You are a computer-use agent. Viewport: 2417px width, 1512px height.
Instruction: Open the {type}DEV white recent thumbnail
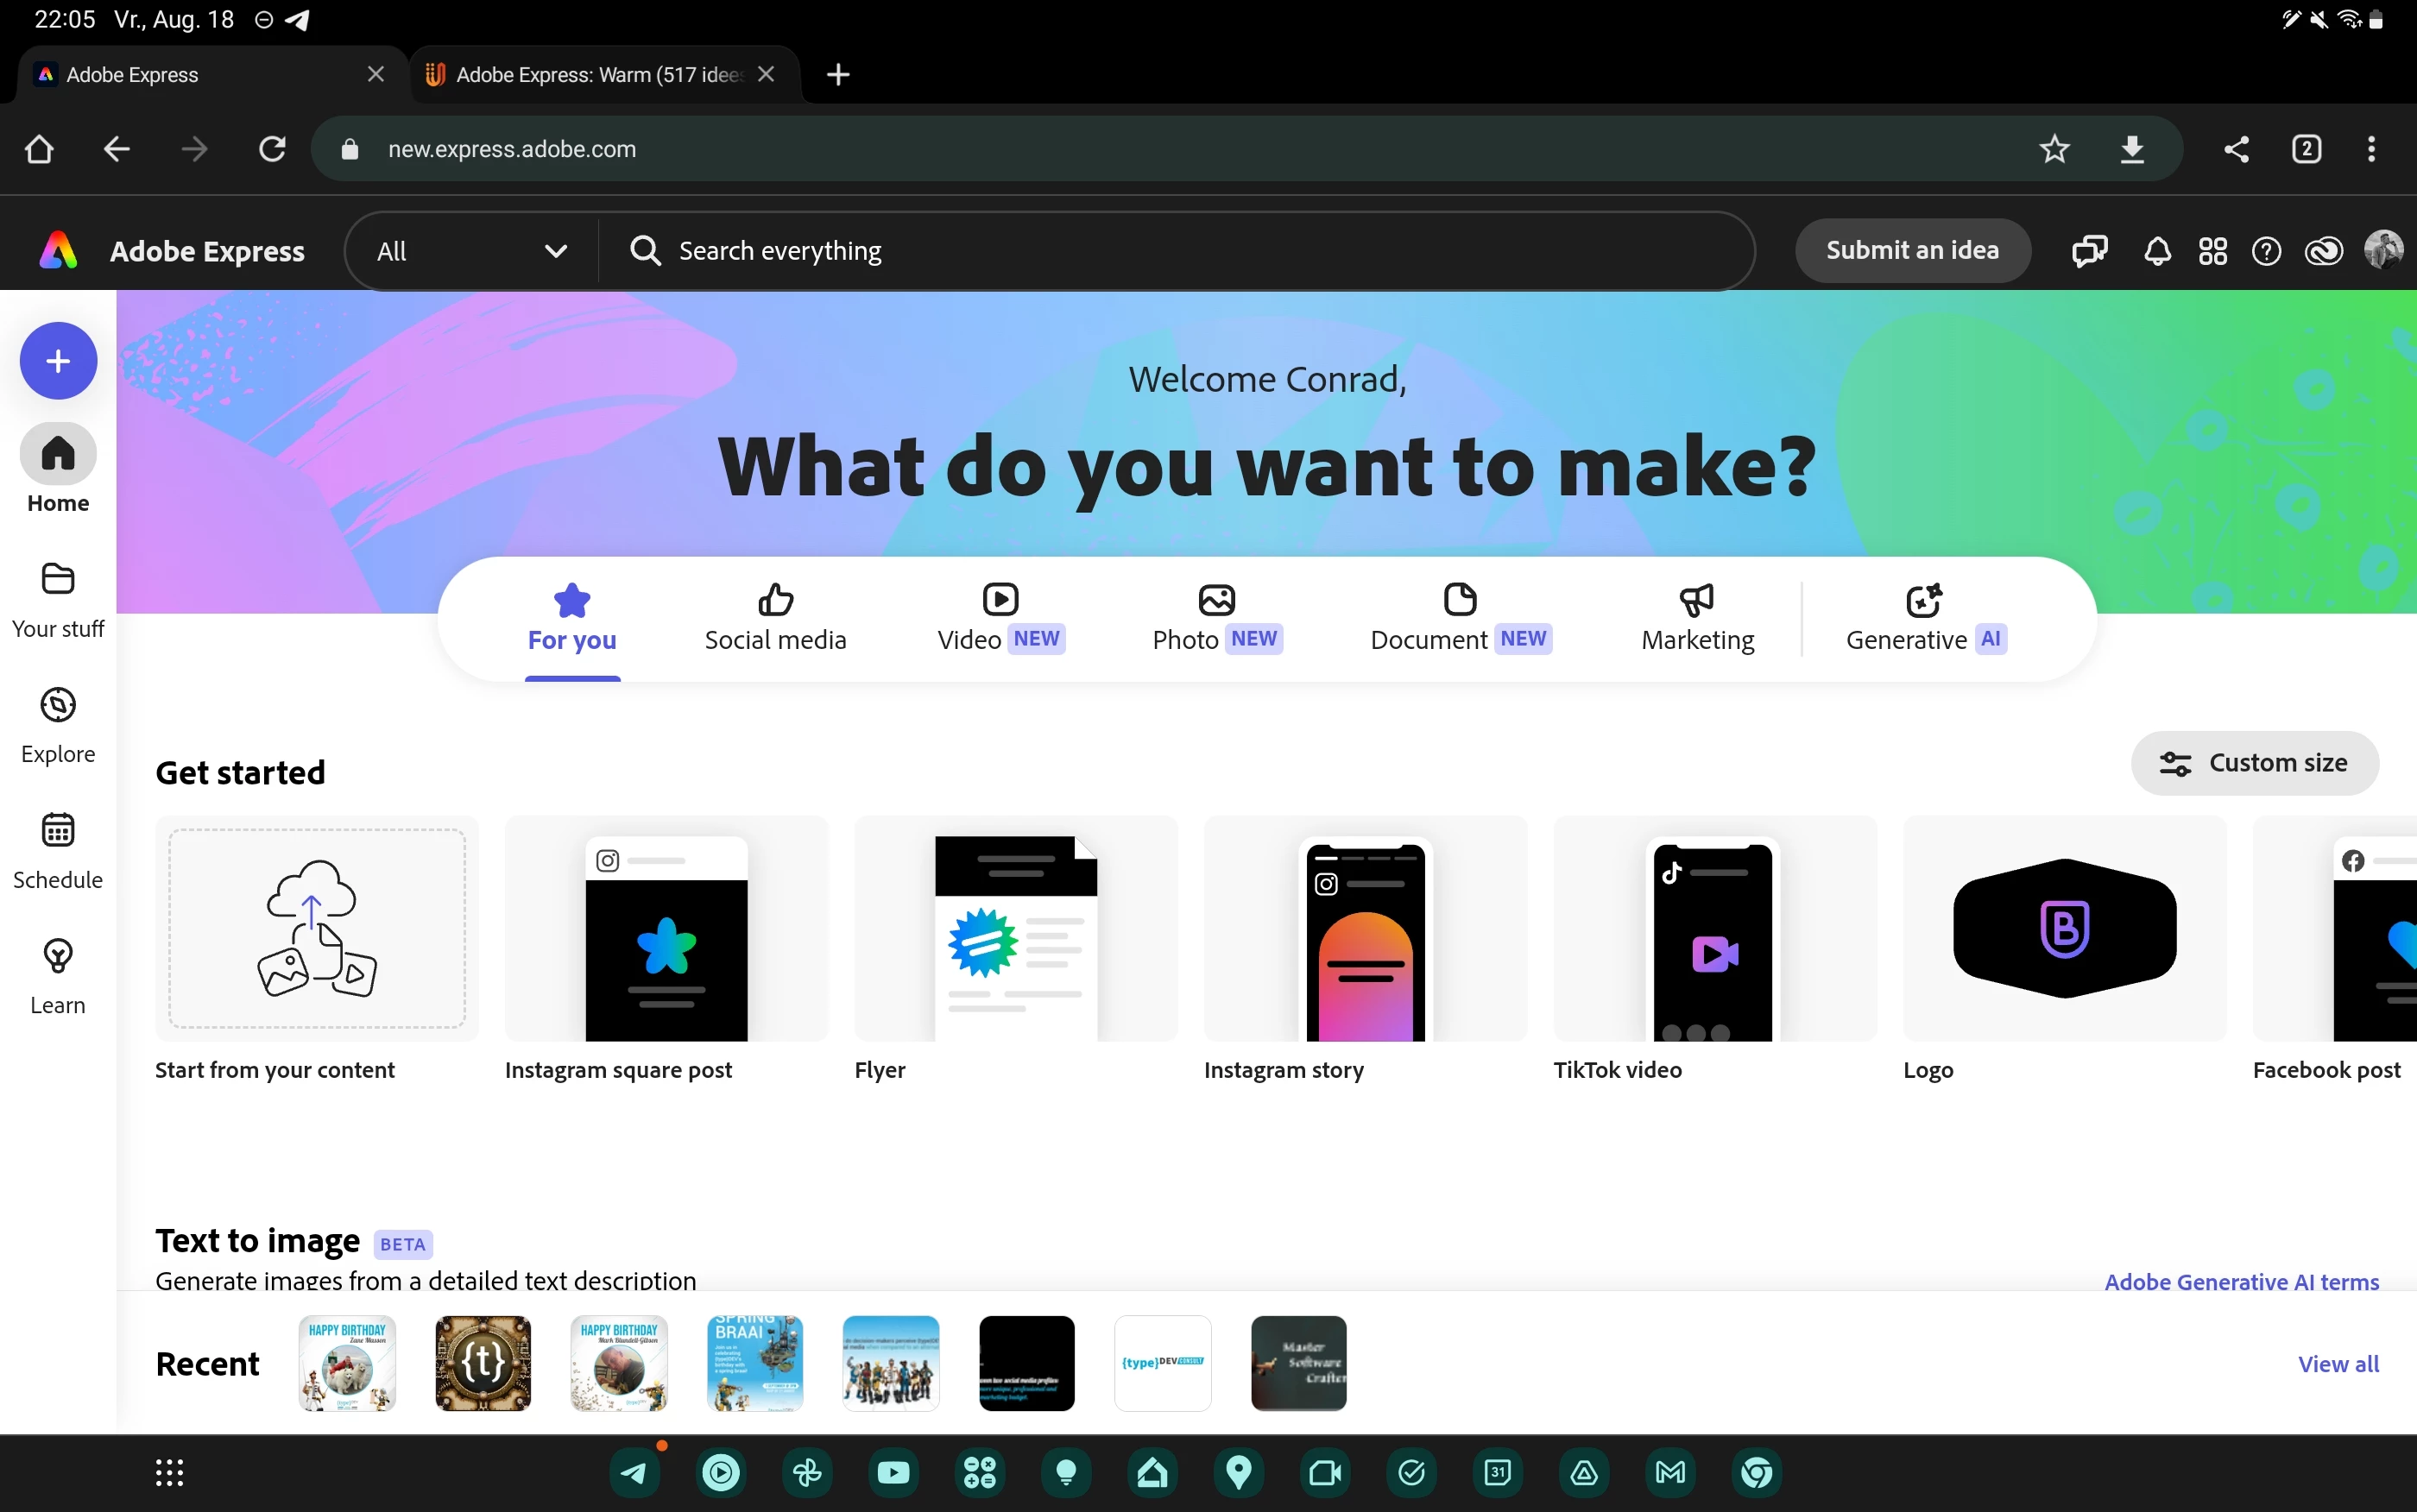1163,1363
